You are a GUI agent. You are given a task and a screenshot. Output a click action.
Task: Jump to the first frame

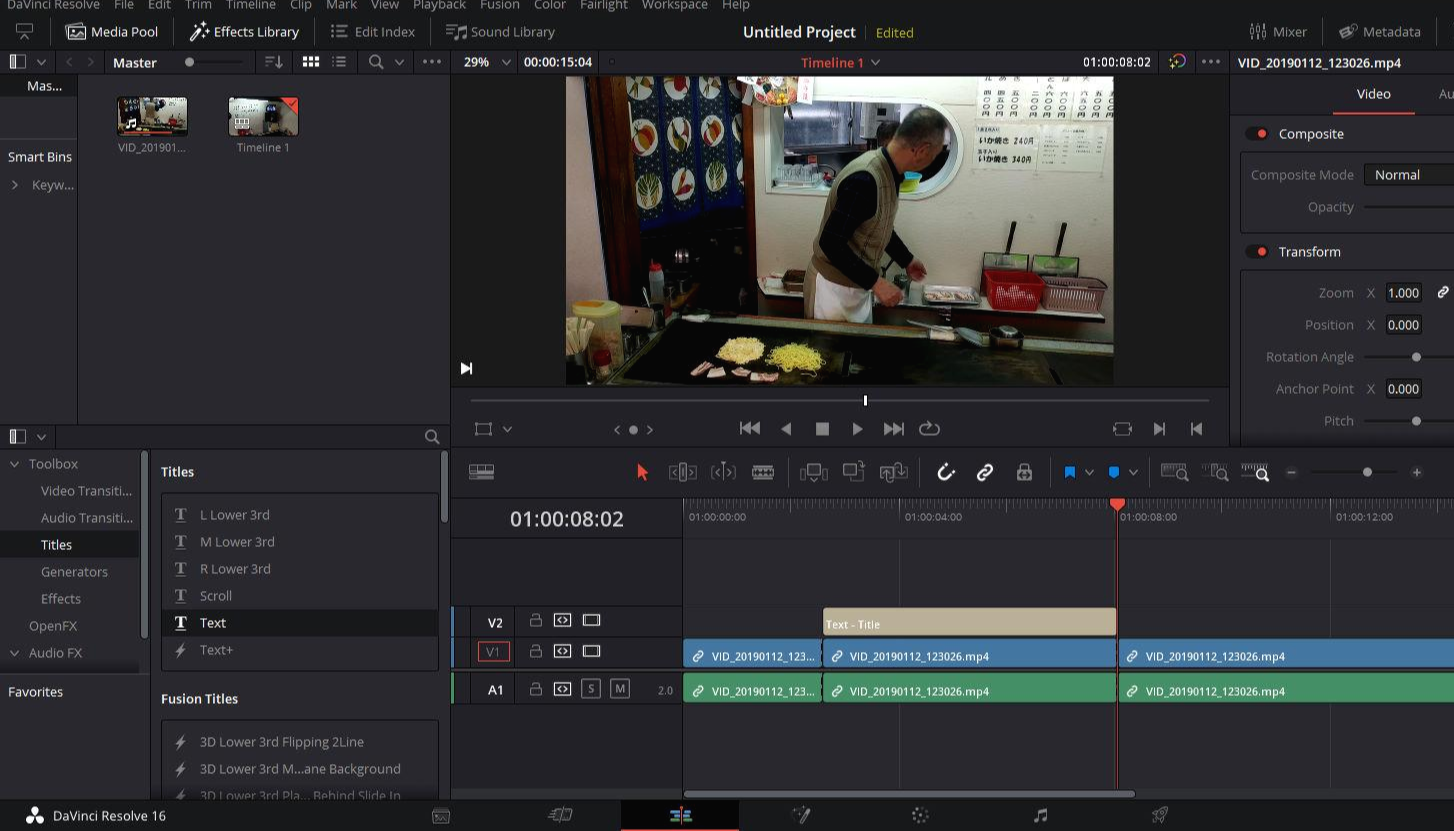(749, 429)
